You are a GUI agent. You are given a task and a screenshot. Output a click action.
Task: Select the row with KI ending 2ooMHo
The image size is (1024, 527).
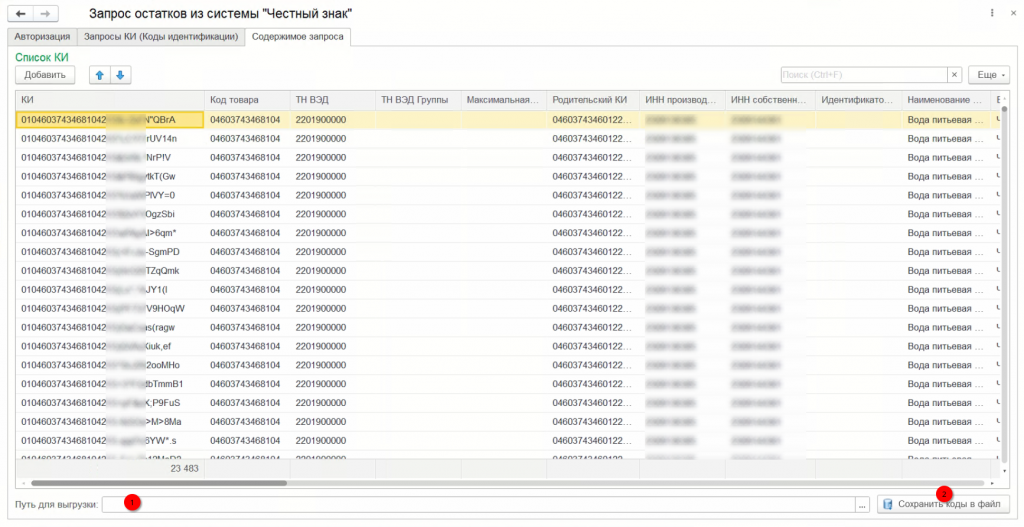507,365
